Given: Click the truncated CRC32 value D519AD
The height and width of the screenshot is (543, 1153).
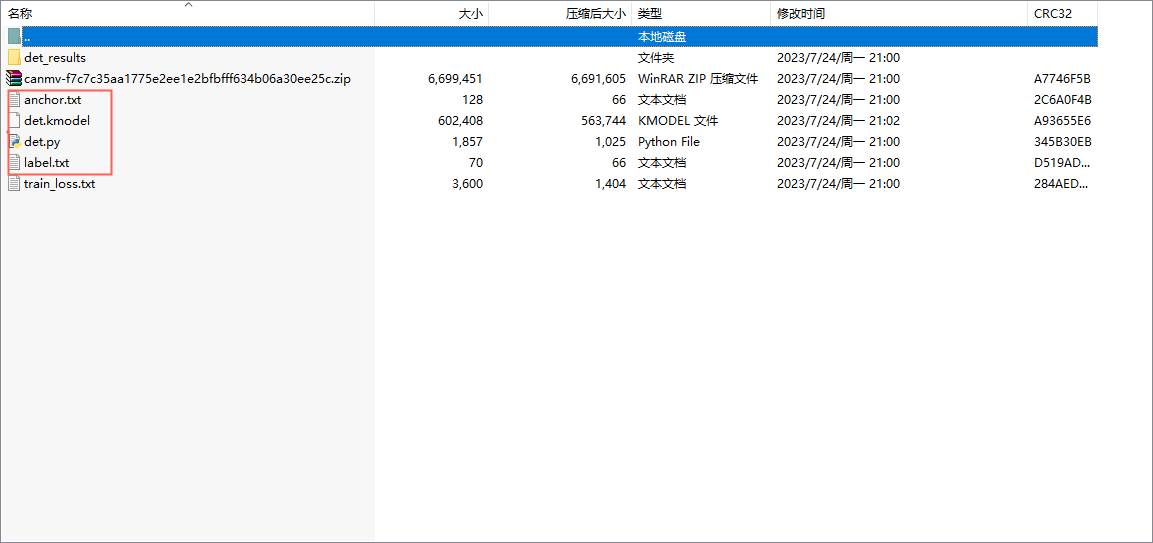Looking at the screenshot, I should coord(1060,163).
